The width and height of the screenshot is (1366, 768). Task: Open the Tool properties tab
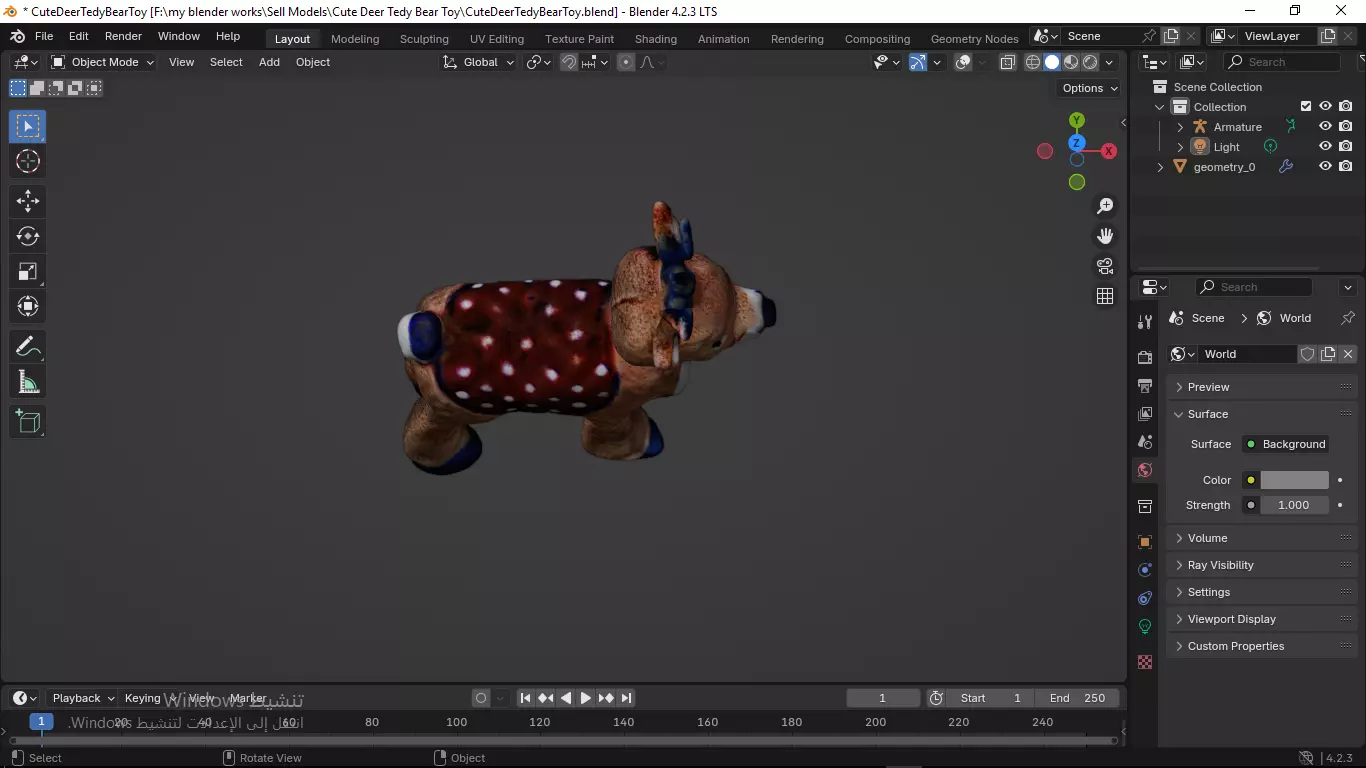tap(1145, 321)
